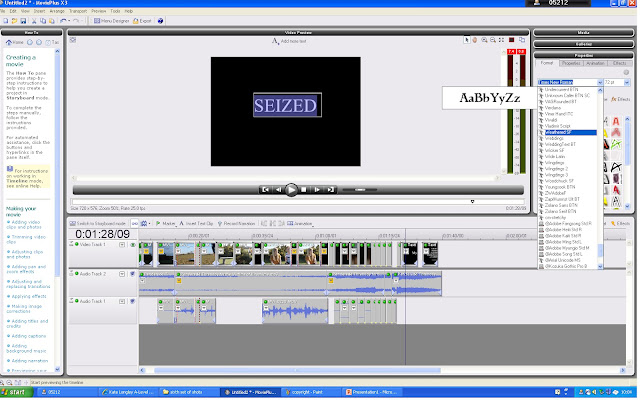Screen dimensions: 640x400
Task: Click the Marker button on timeline toolbar
Action: [165, 224]
